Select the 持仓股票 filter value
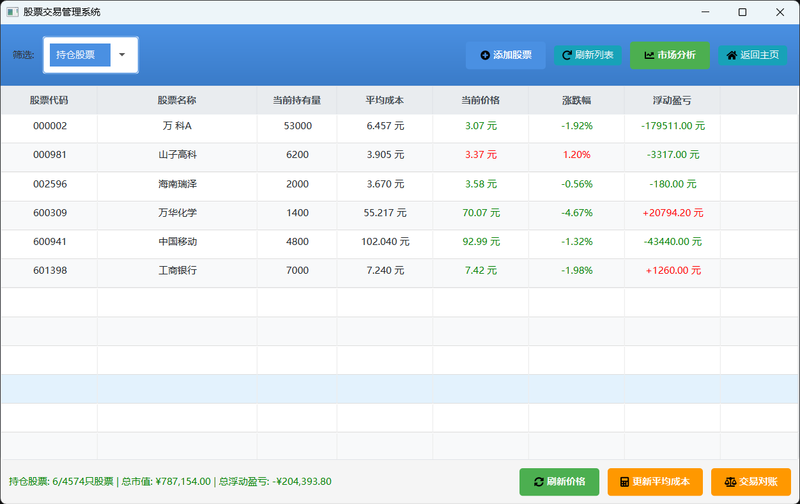Image resolution: width=800 pixels, height=504 pixels. pos(76,55)
